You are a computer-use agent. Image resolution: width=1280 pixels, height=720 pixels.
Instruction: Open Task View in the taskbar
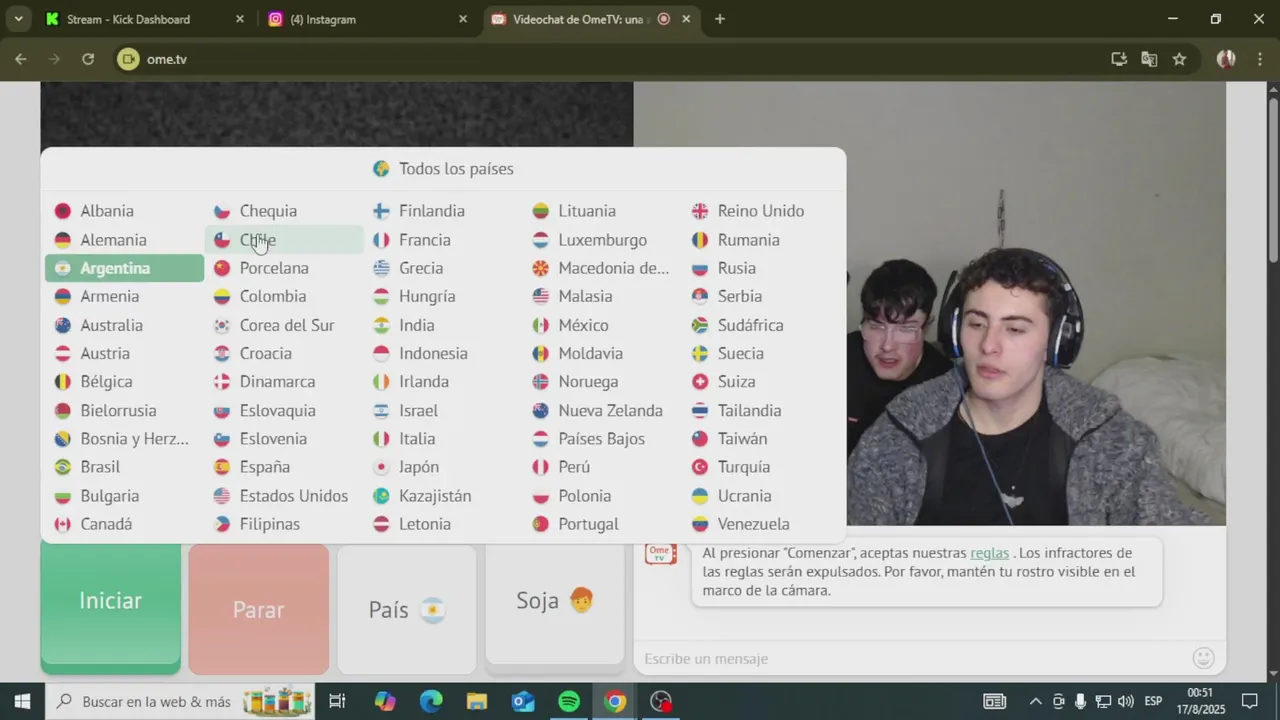(337, 701)
